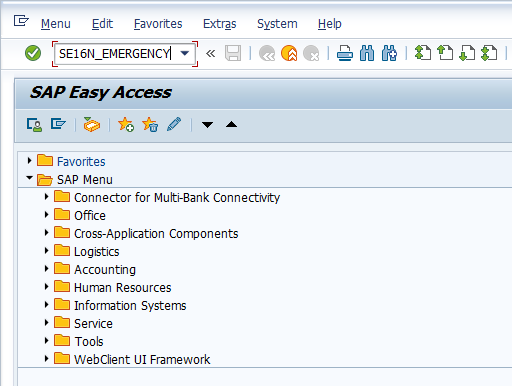Image resolution: width=512 pixels, height=386 pixels.
Task: Select the Human Resources tree label
Action: point(123,288)
